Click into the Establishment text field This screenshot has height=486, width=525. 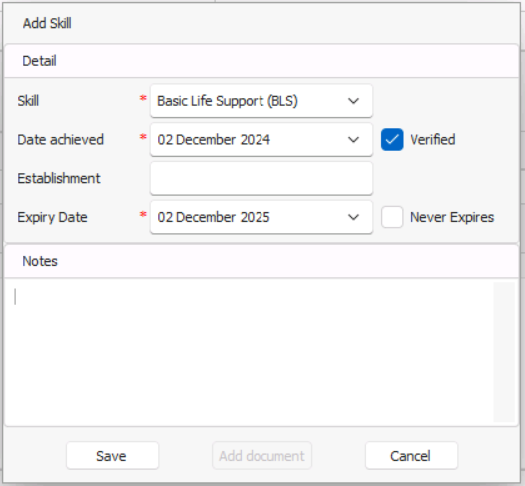click(261, 178)
